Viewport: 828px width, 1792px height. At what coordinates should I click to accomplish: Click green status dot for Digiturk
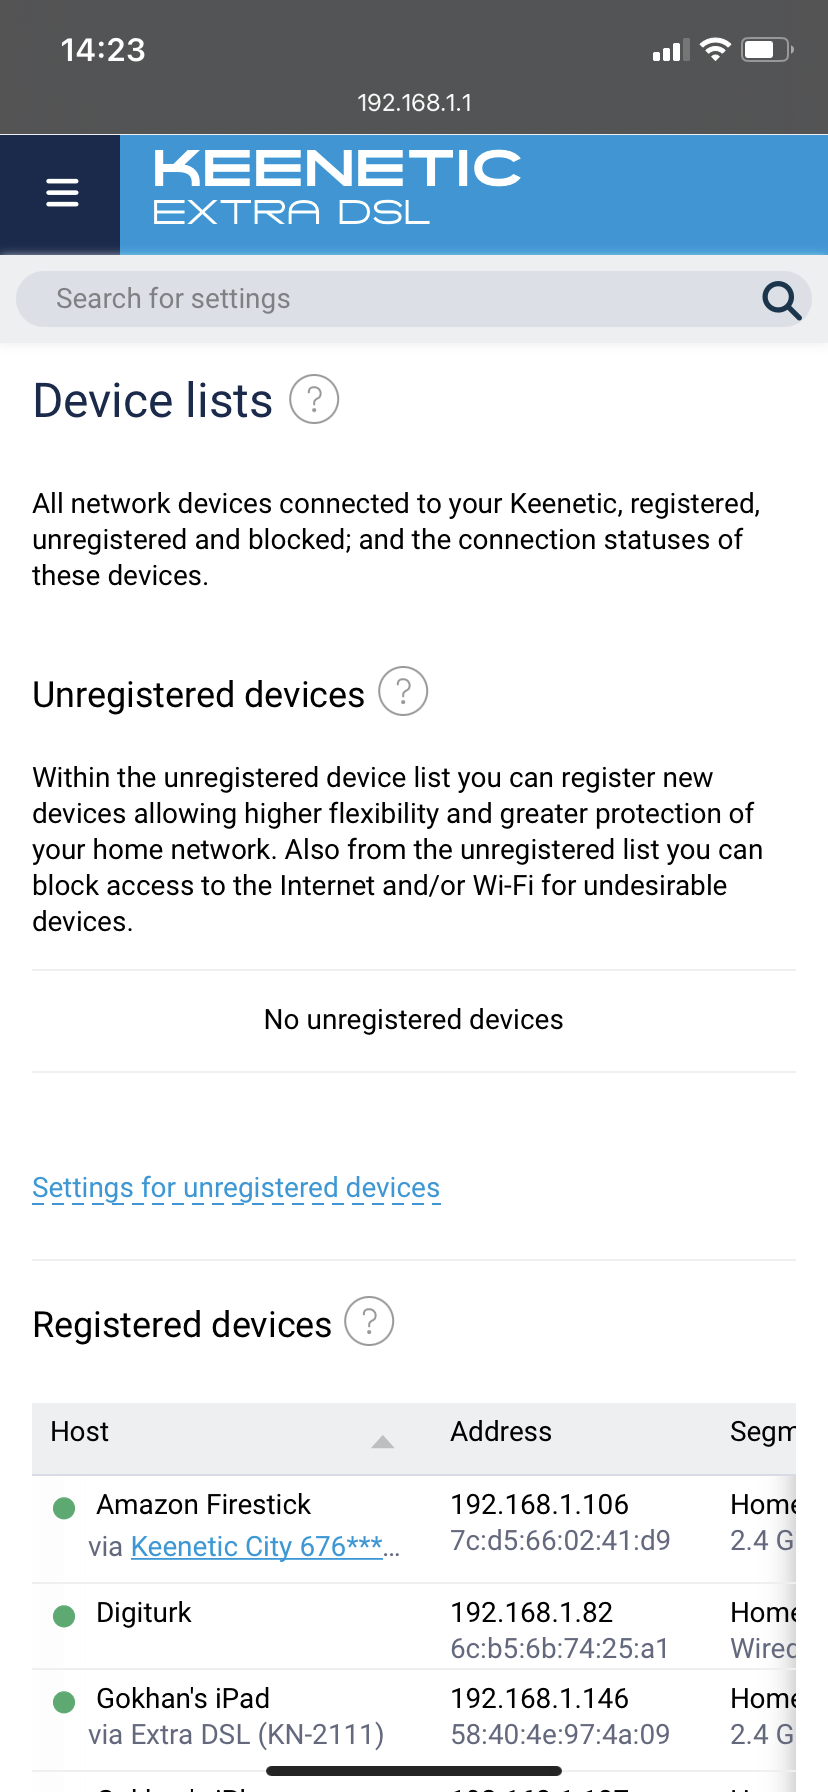pyautogui.click(x=64, y=1615)
